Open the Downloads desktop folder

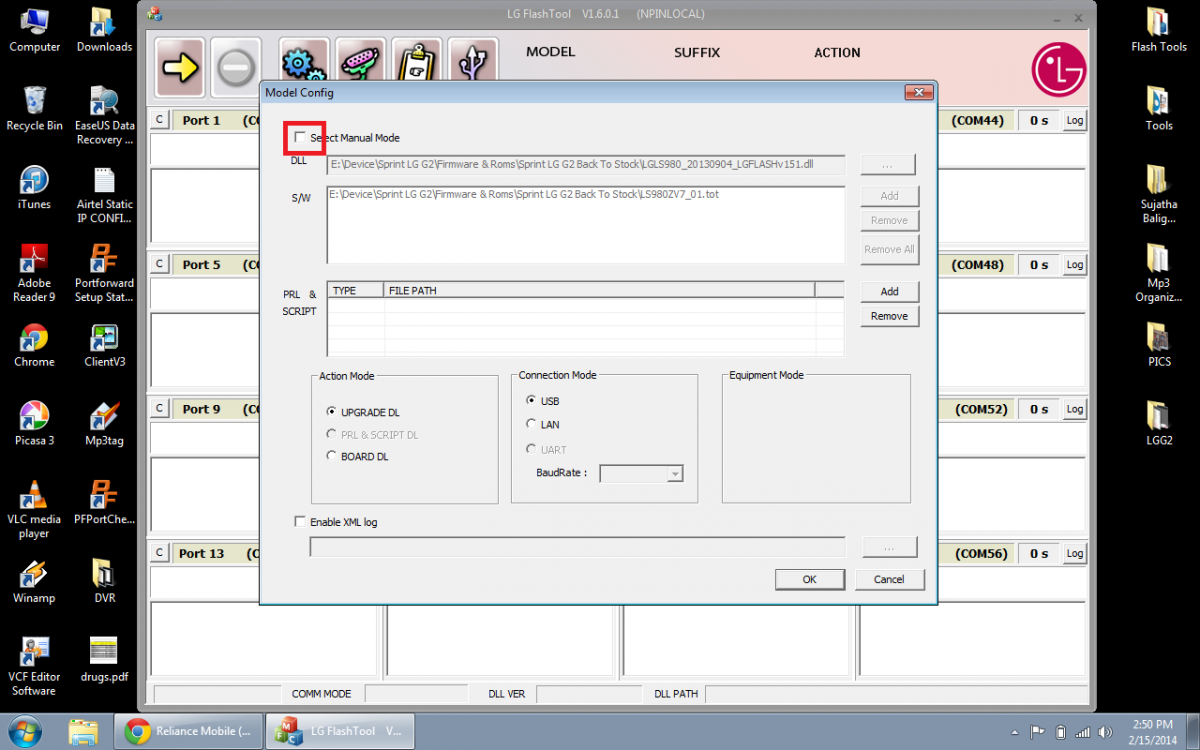coord(104,30)
